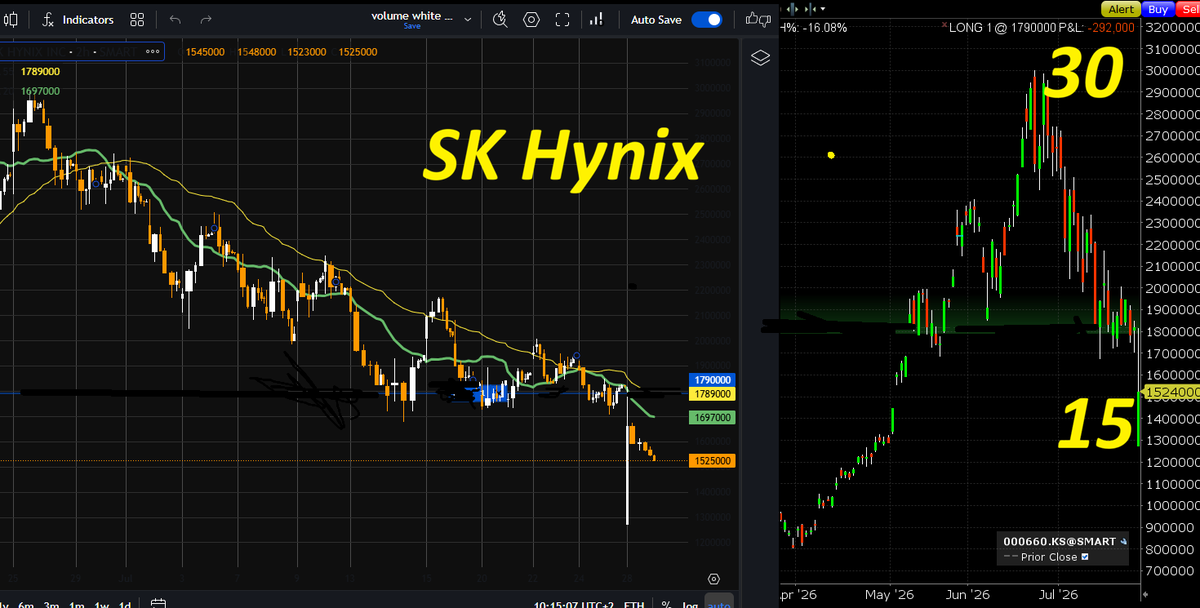
Task: Click the Buy button in right chart
Action: point(1158,8)
